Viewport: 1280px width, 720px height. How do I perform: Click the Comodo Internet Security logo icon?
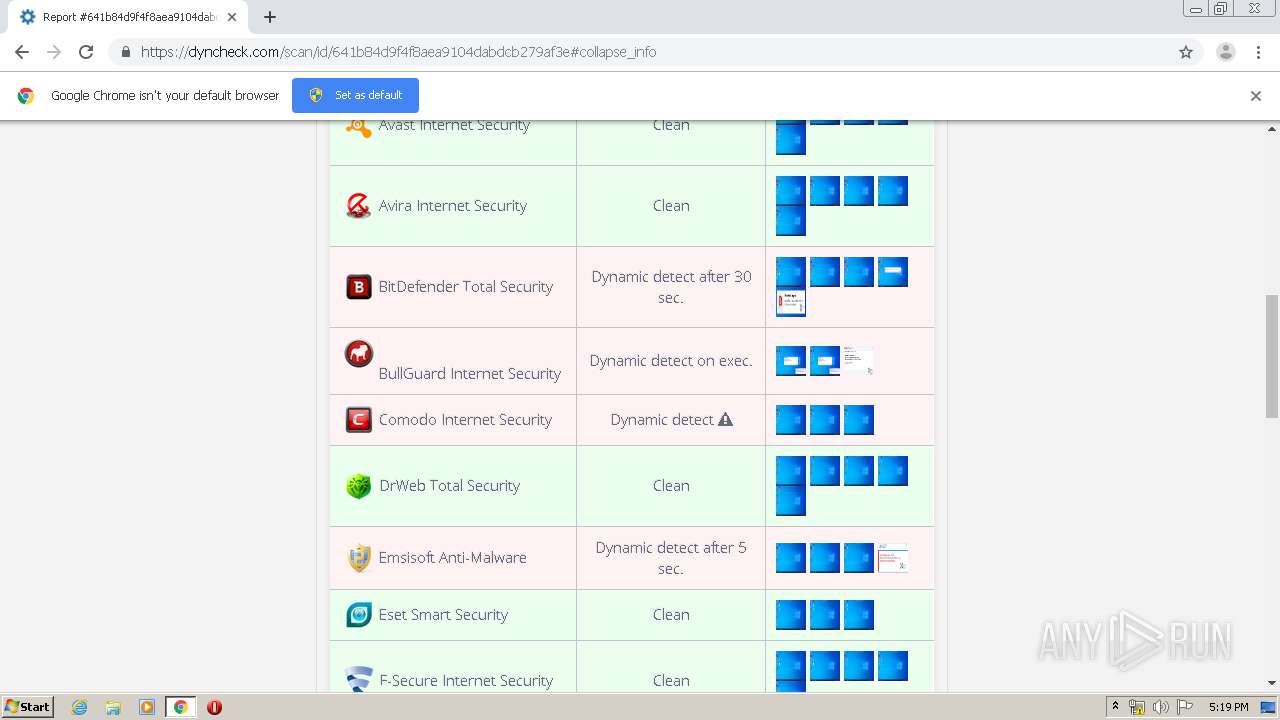(358, 420)
